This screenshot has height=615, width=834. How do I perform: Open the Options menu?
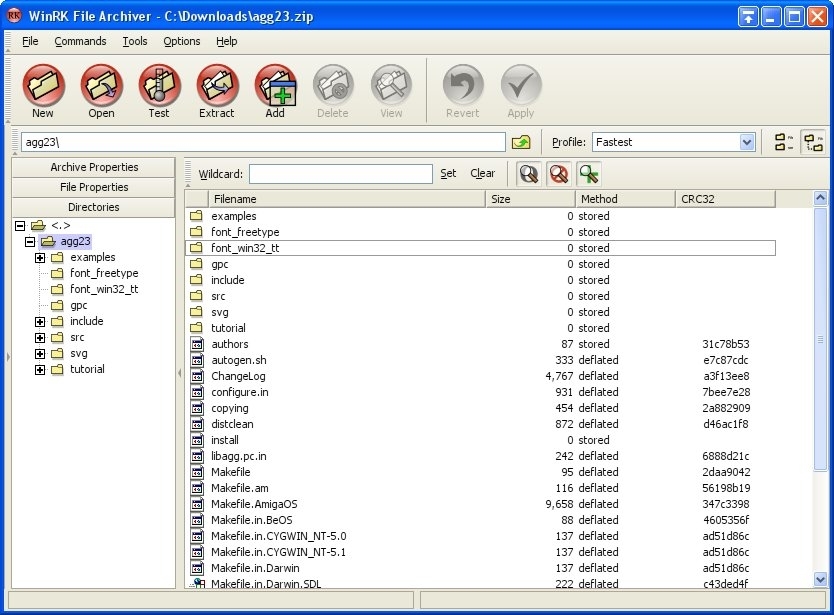point(182,41)
